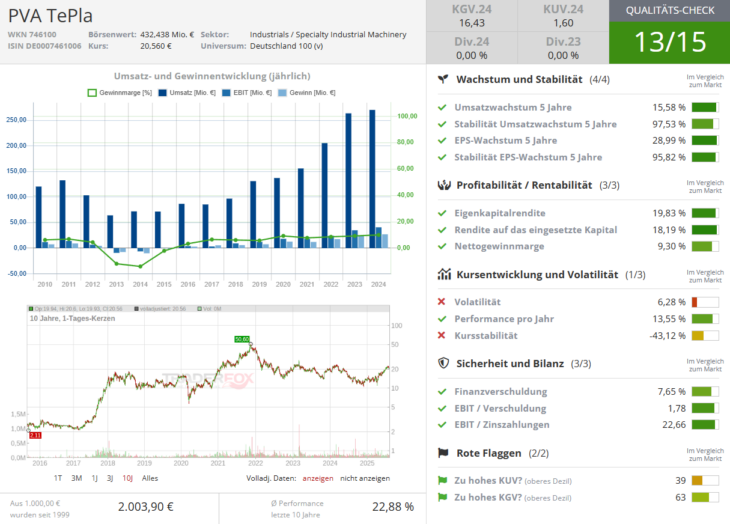Click the KGV.24 value tile
The image size is (730, 524).
[x=472, y=16]
